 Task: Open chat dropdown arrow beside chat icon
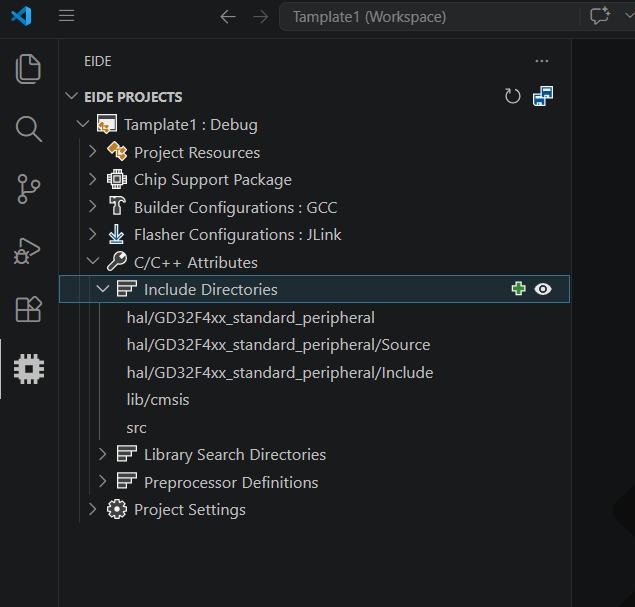(629, 16)
